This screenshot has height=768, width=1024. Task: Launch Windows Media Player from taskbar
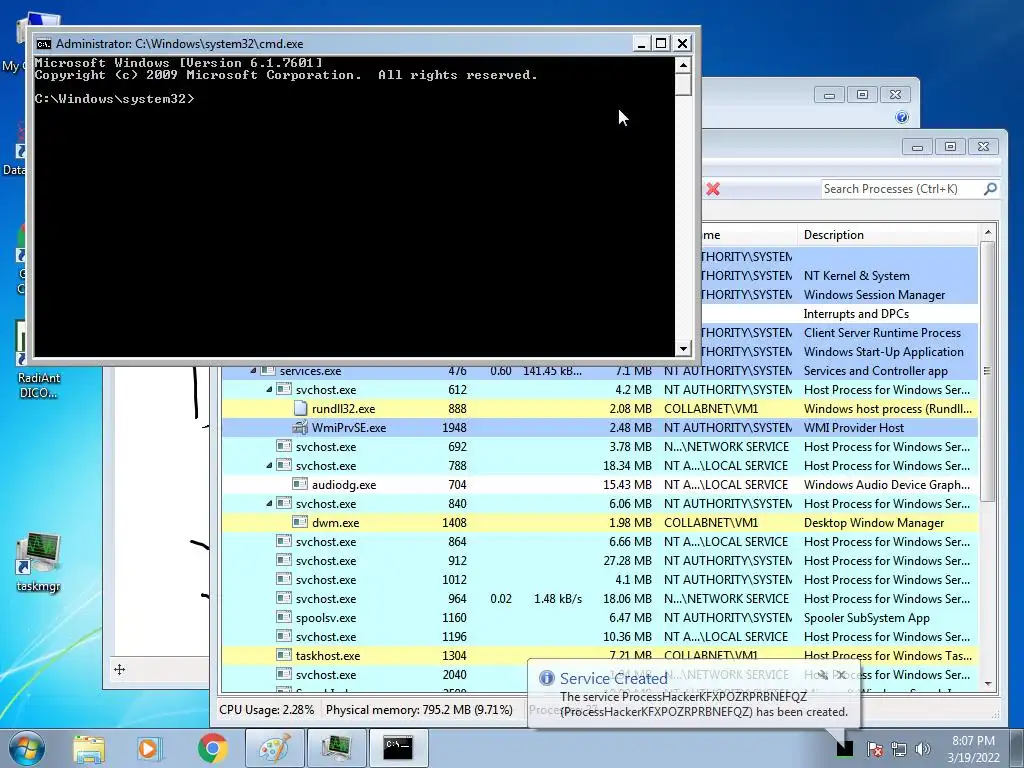point(149,748)
